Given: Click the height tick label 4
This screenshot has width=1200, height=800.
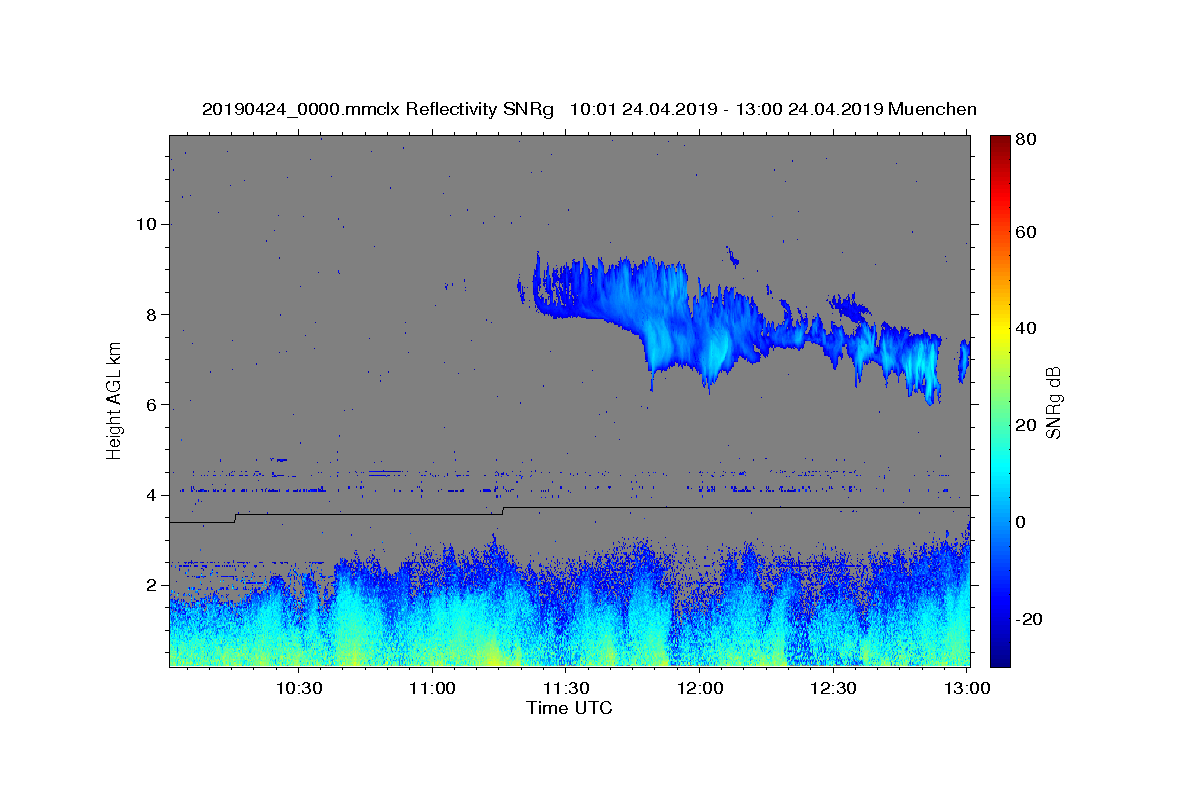Looking at the screenshot, I should coord(152,495).
